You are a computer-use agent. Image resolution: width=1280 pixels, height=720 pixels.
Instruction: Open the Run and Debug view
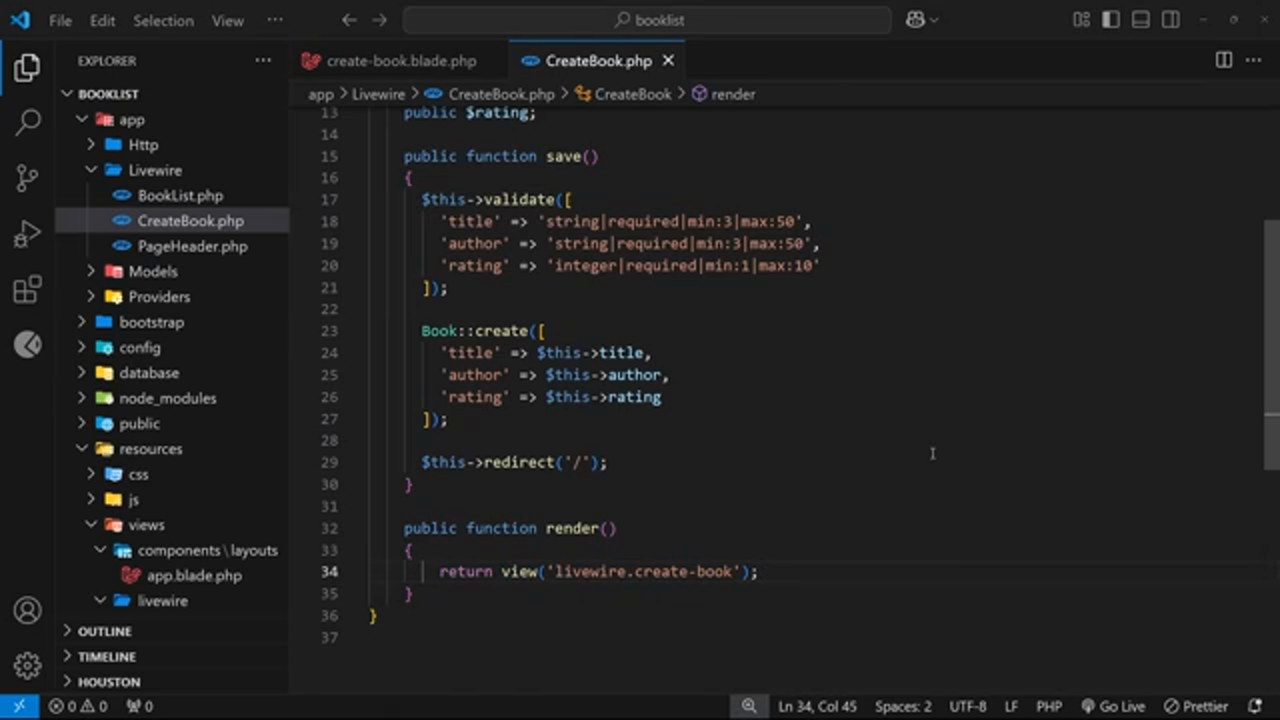pos(27,234)
